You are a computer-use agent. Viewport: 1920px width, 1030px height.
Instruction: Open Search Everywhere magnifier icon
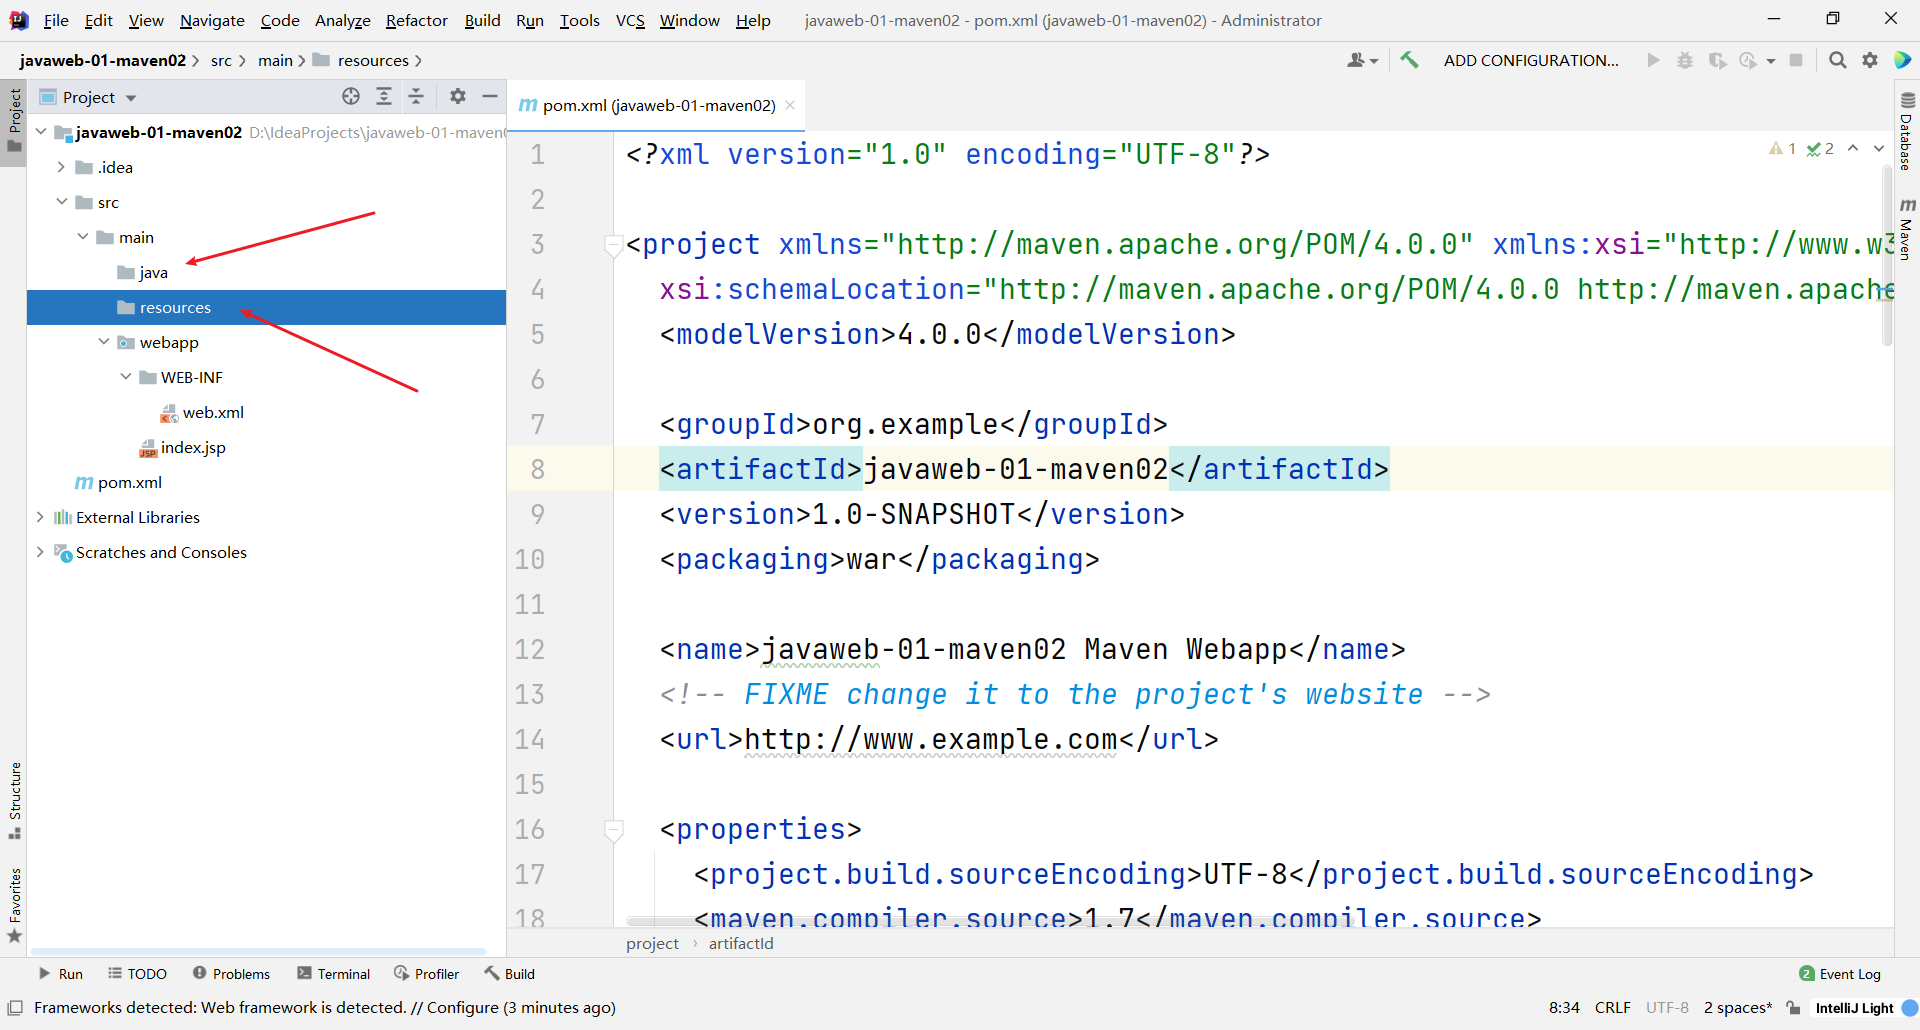tap(1837, 60)
